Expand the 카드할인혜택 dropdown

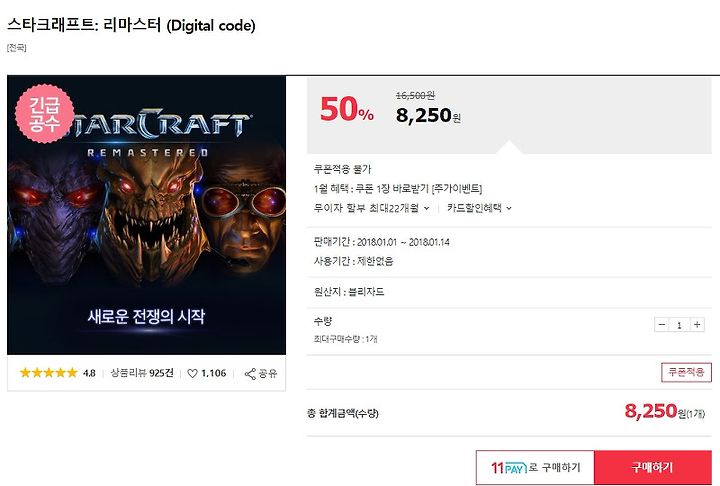pos(479,208)
